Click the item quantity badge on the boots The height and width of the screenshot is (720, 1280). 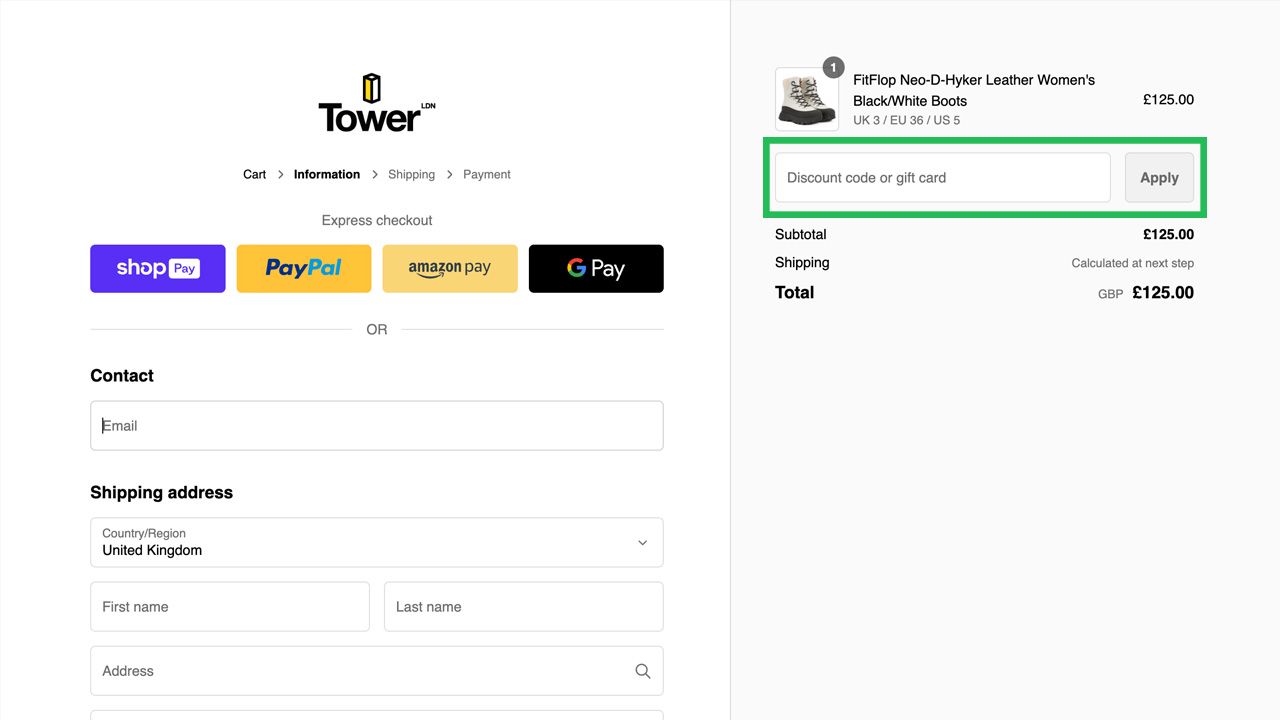coord(833,68)
